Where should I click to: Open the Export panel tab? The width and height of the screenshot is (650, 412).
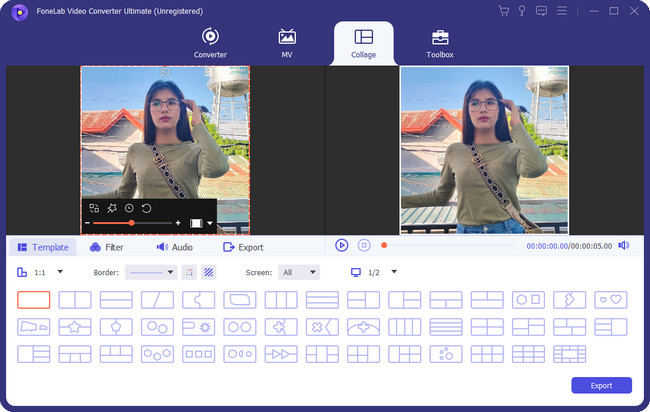[243, 247]
